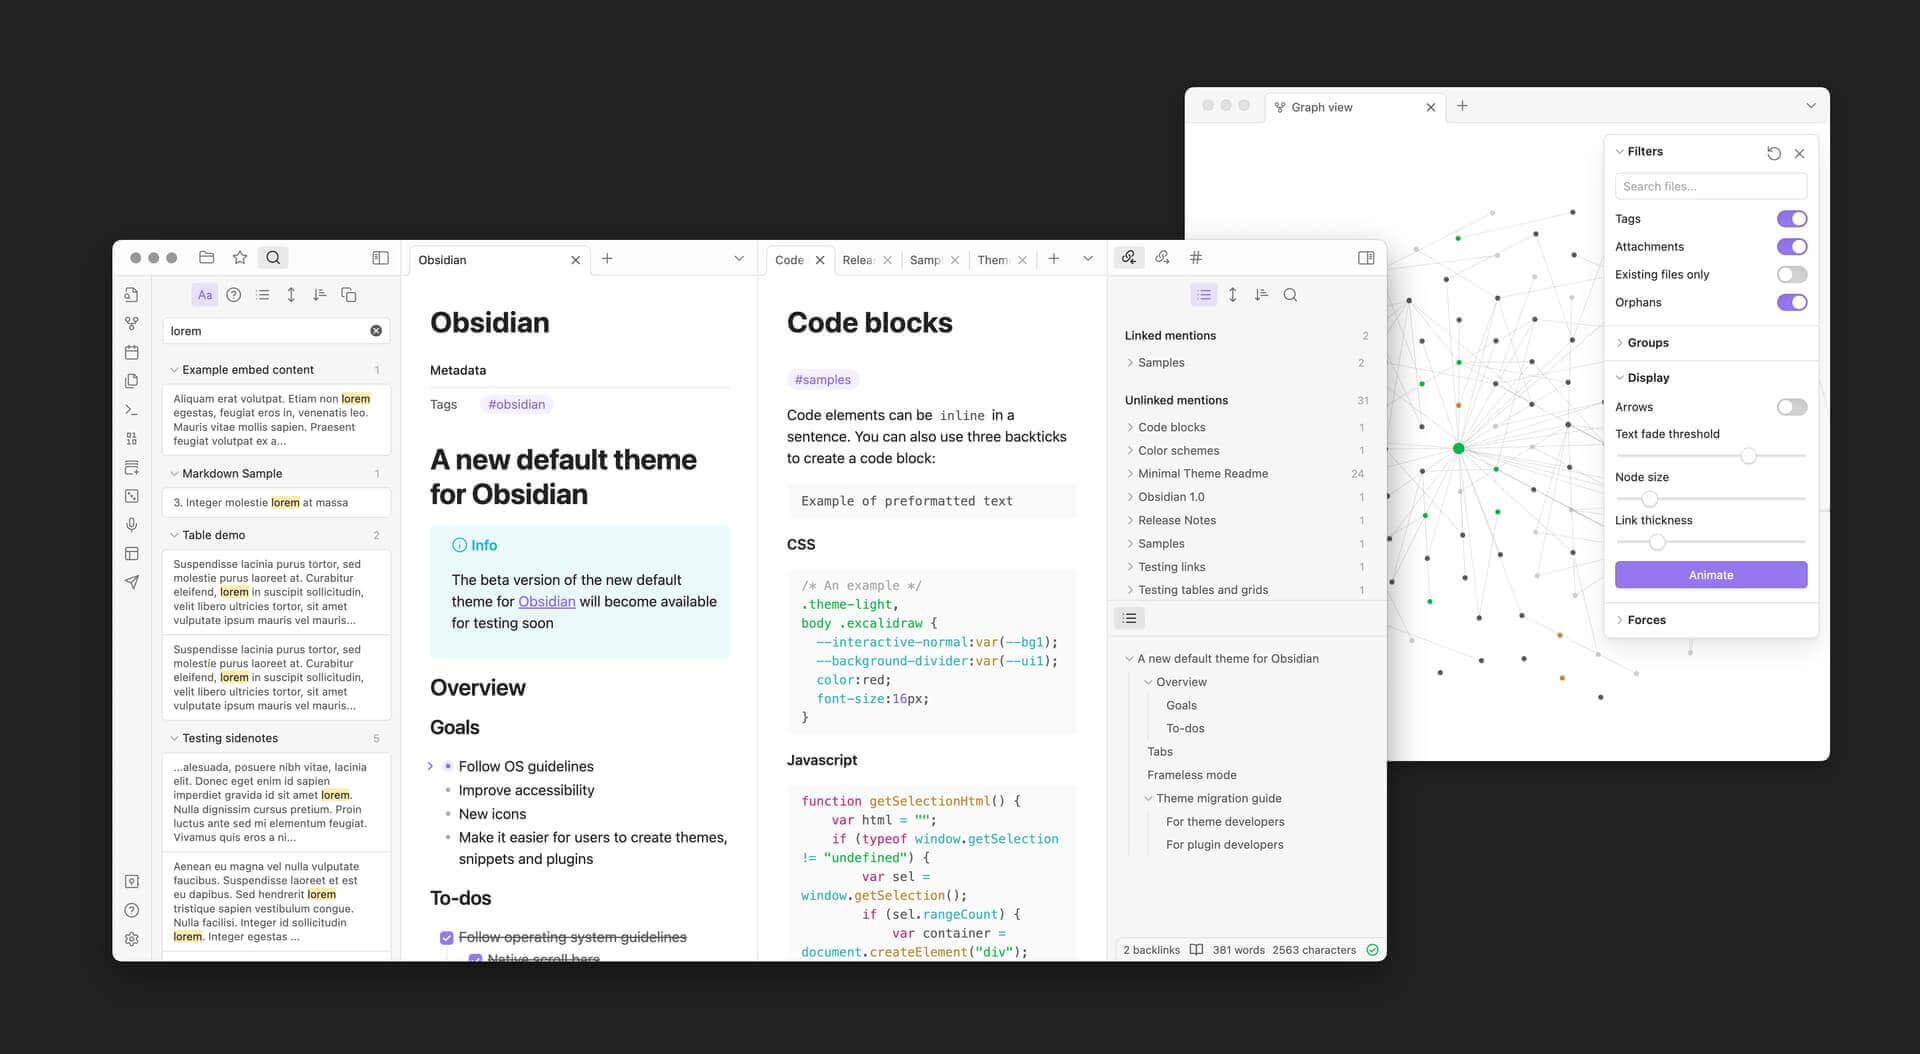The image size is (1920, 1054).
Task: Expand the Forces section
Action: [x=1645, y=620]
